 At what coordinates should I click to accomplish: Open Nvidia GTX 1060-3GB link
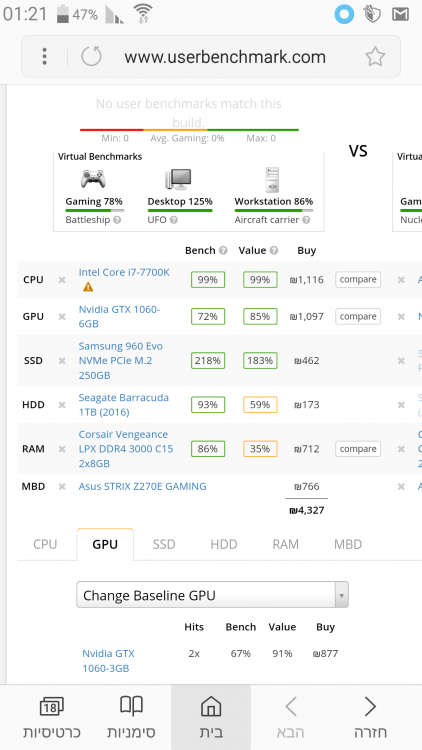coord(109,661)
